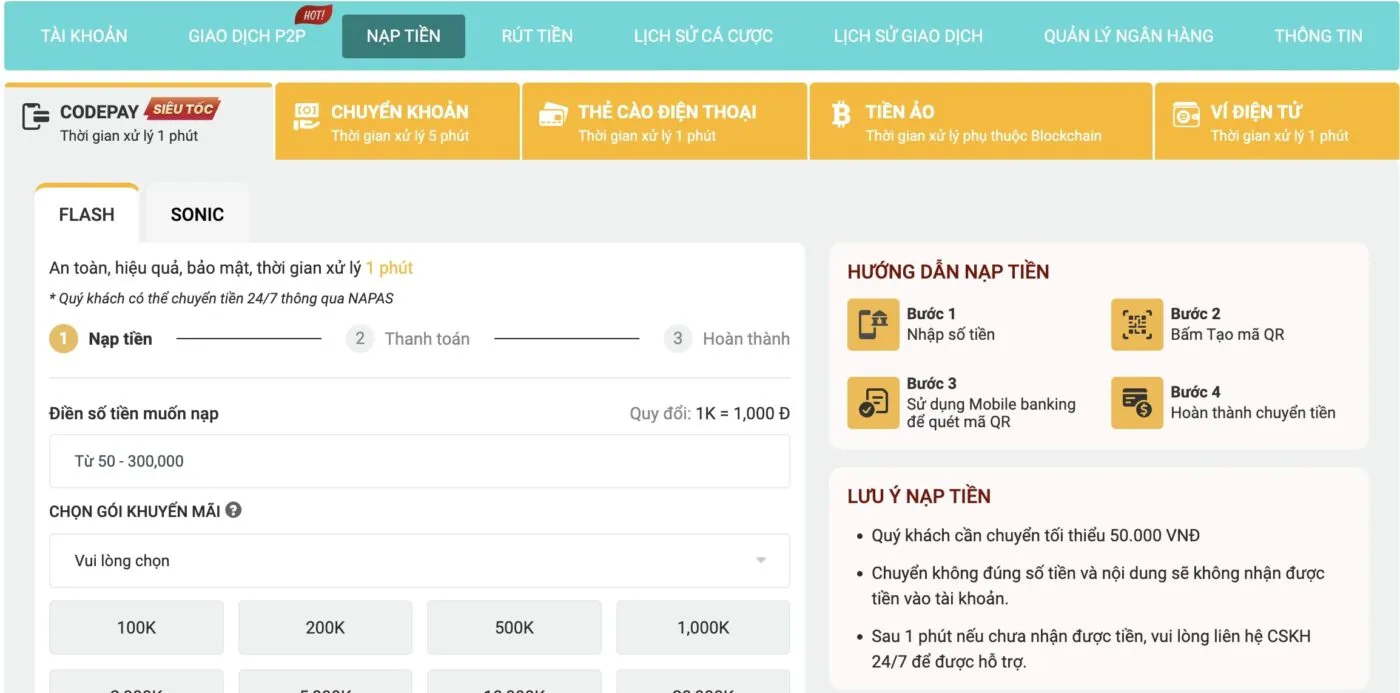Open the RÚT TIỀN menu item

(537, 36)
